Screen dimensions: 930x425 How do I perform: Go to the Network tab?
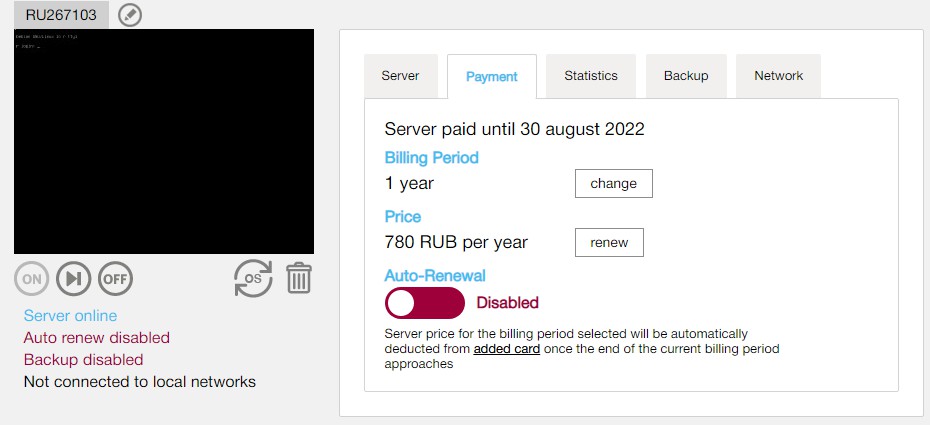click(778, 76)
